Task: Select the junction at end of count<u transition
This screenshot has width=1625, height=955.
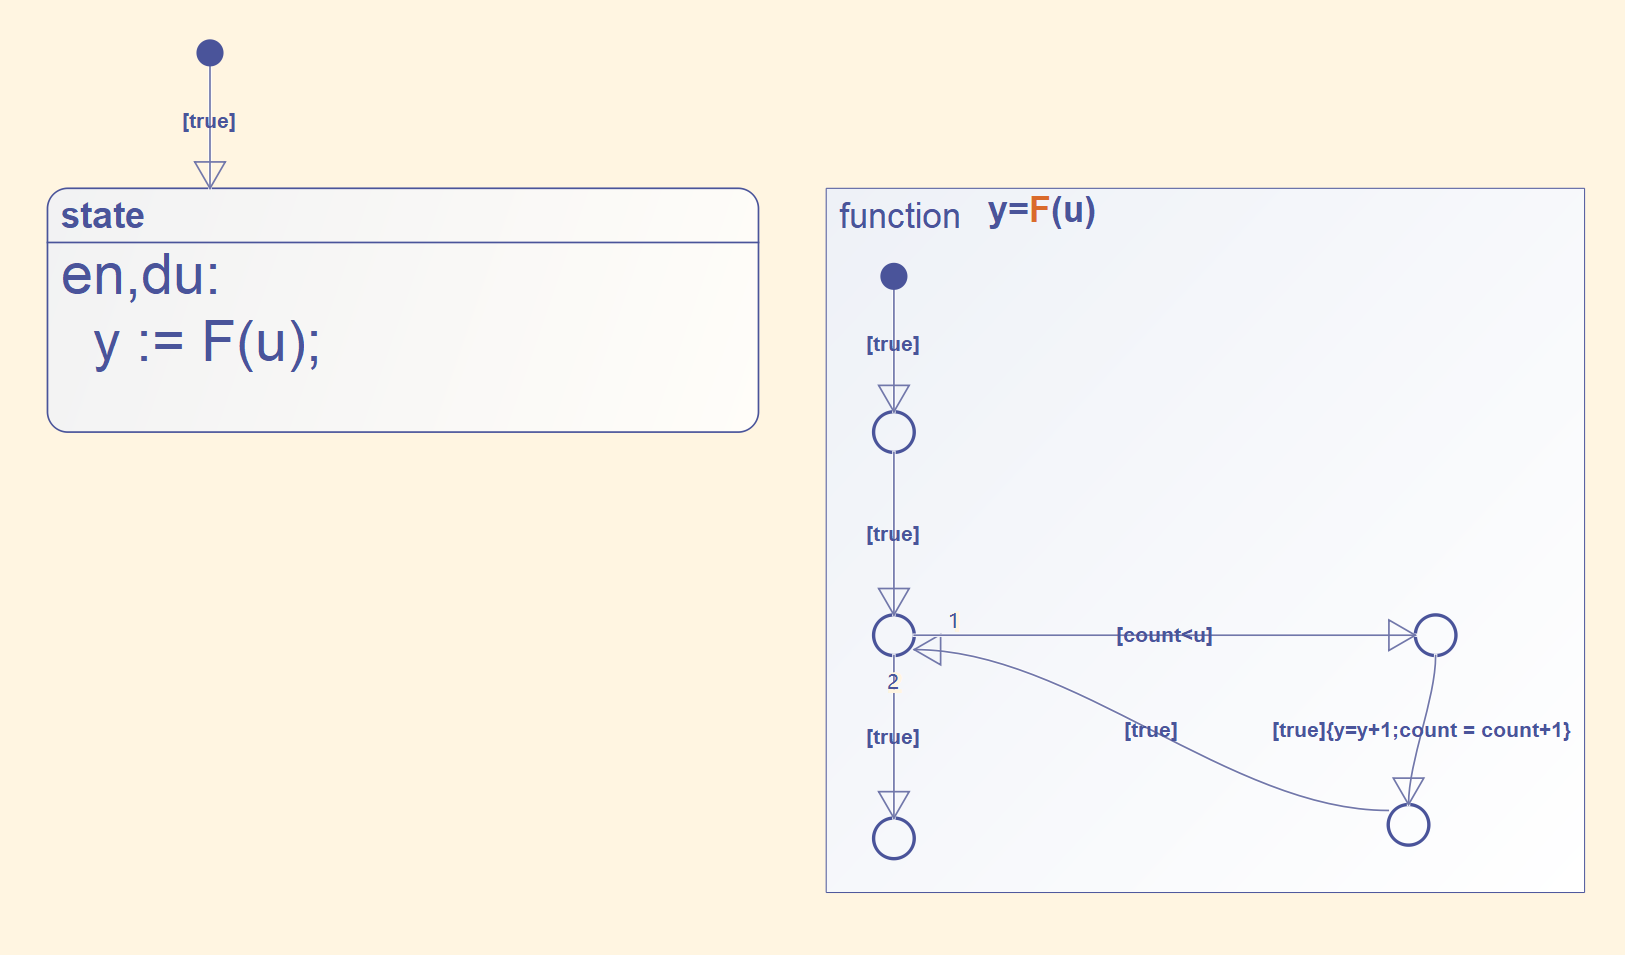Action: point(1435,635)
